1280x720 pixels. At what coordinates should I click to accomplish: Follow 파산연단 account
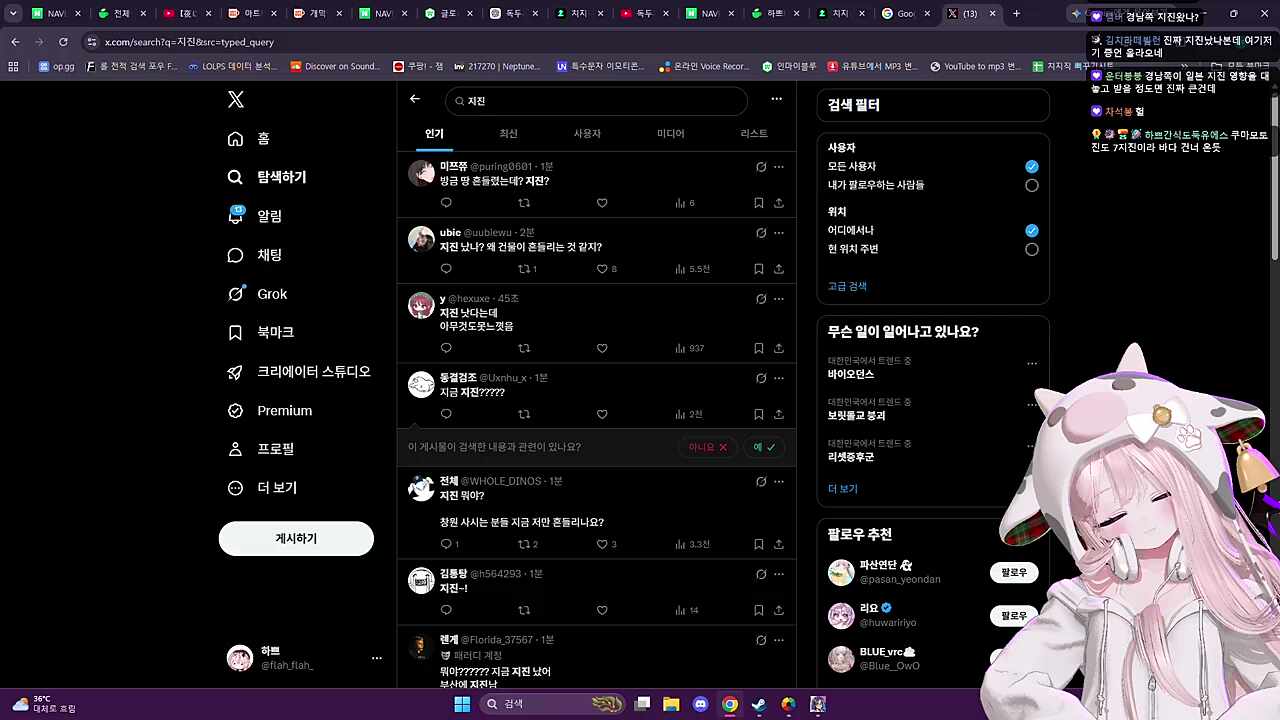coord(1014,573)
